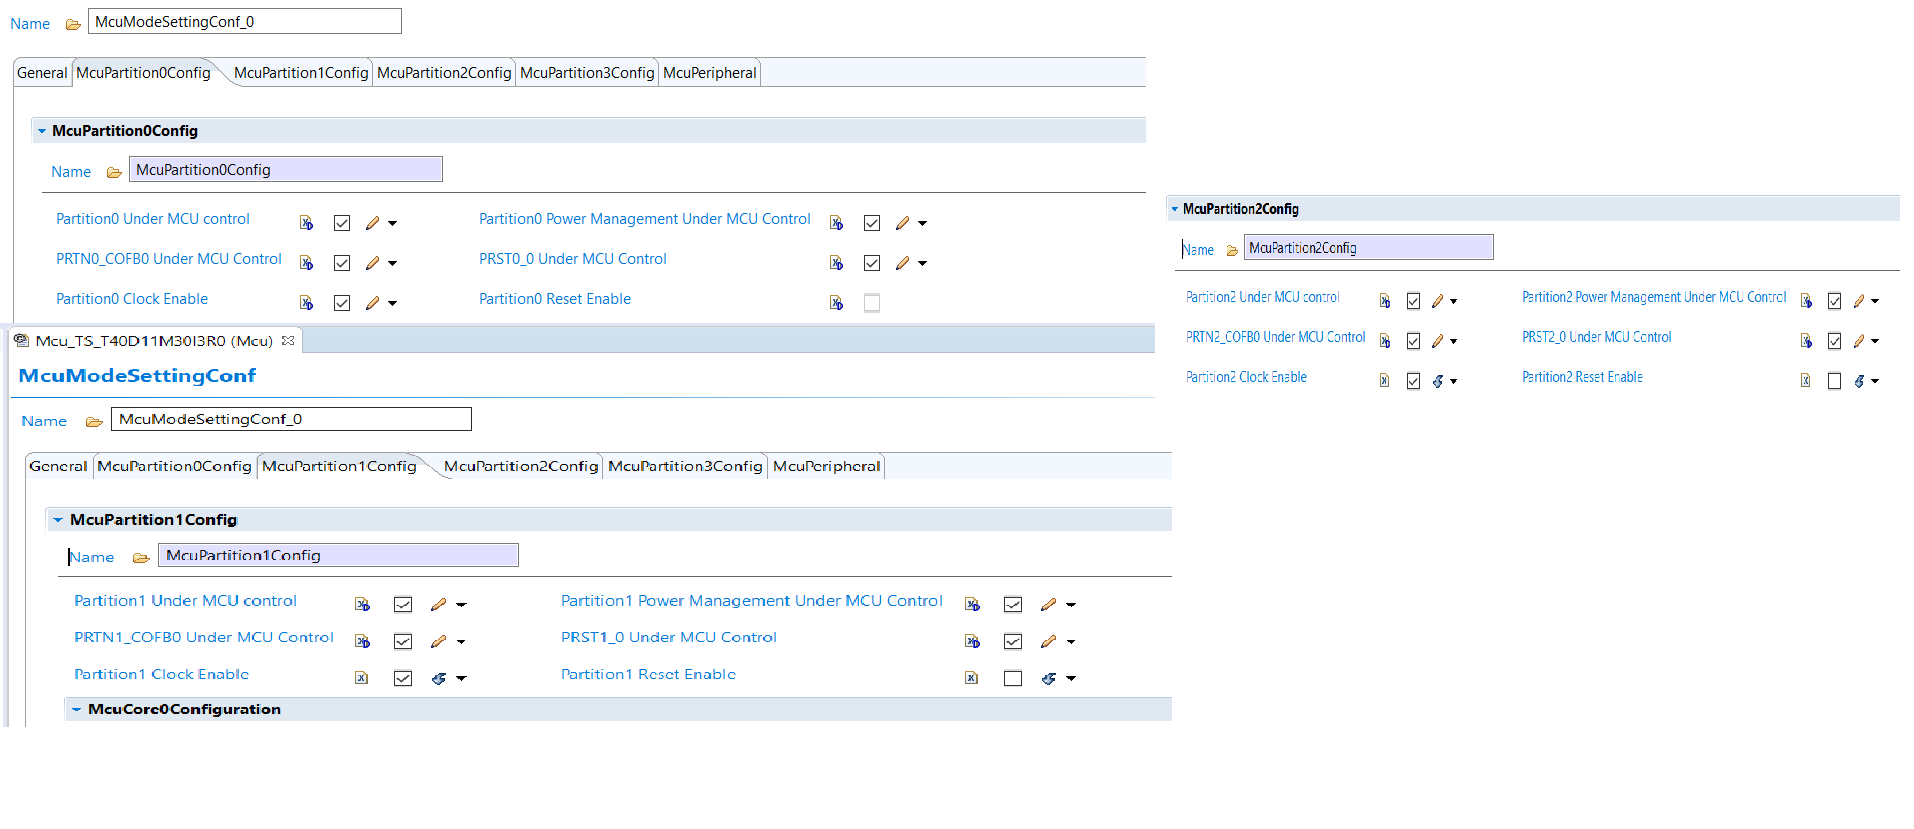
Task: Click file icon beside PRTN1_COFB0 Under MCU Control
Action: 362,641
